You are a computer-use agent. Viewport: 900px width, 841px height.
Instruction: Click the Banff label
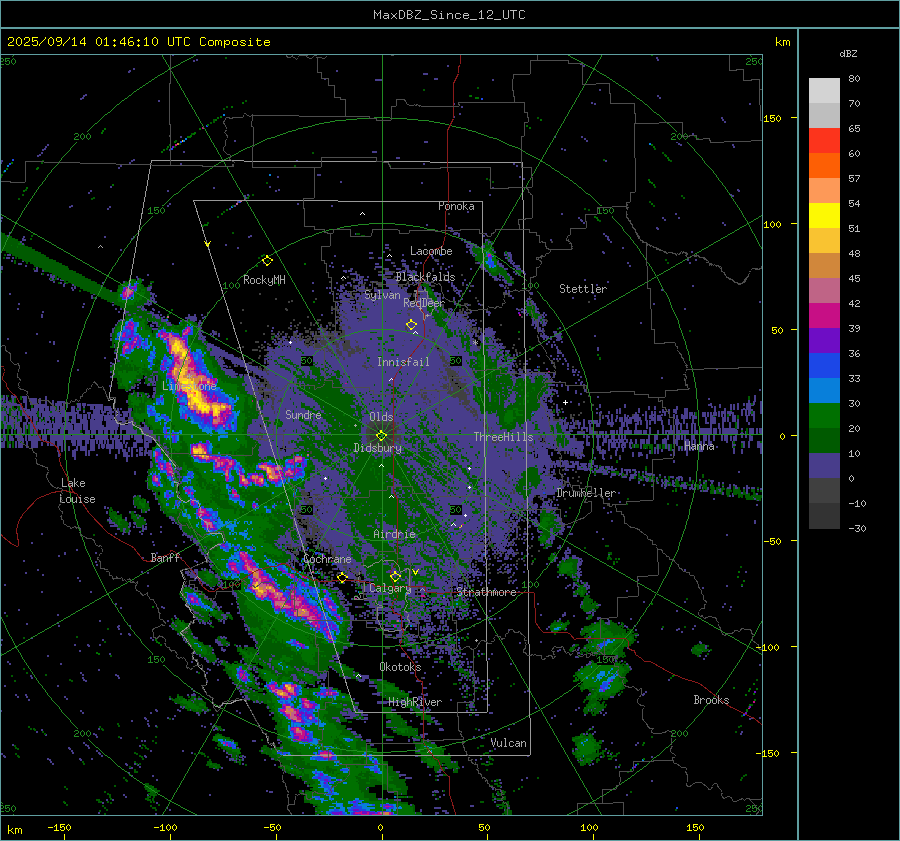pos(165,557)
